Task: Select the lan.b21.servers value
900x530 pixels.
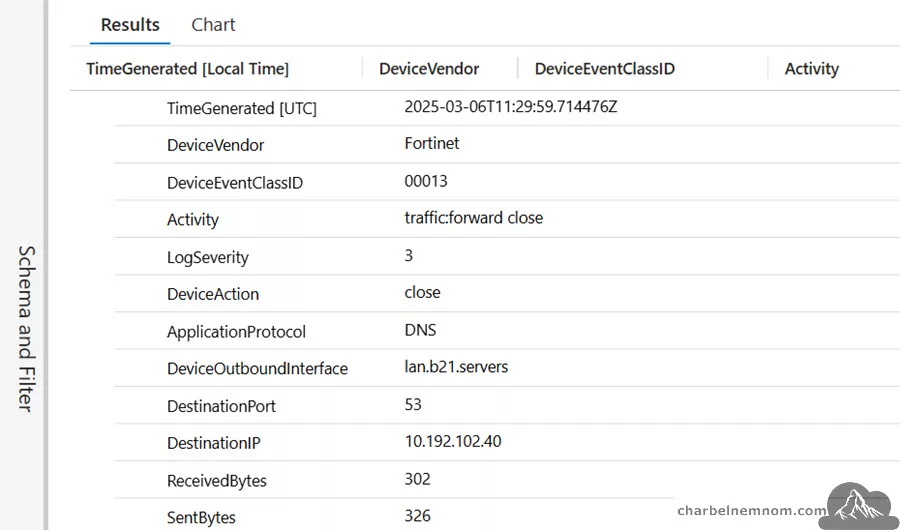Action: pos(456,367)
